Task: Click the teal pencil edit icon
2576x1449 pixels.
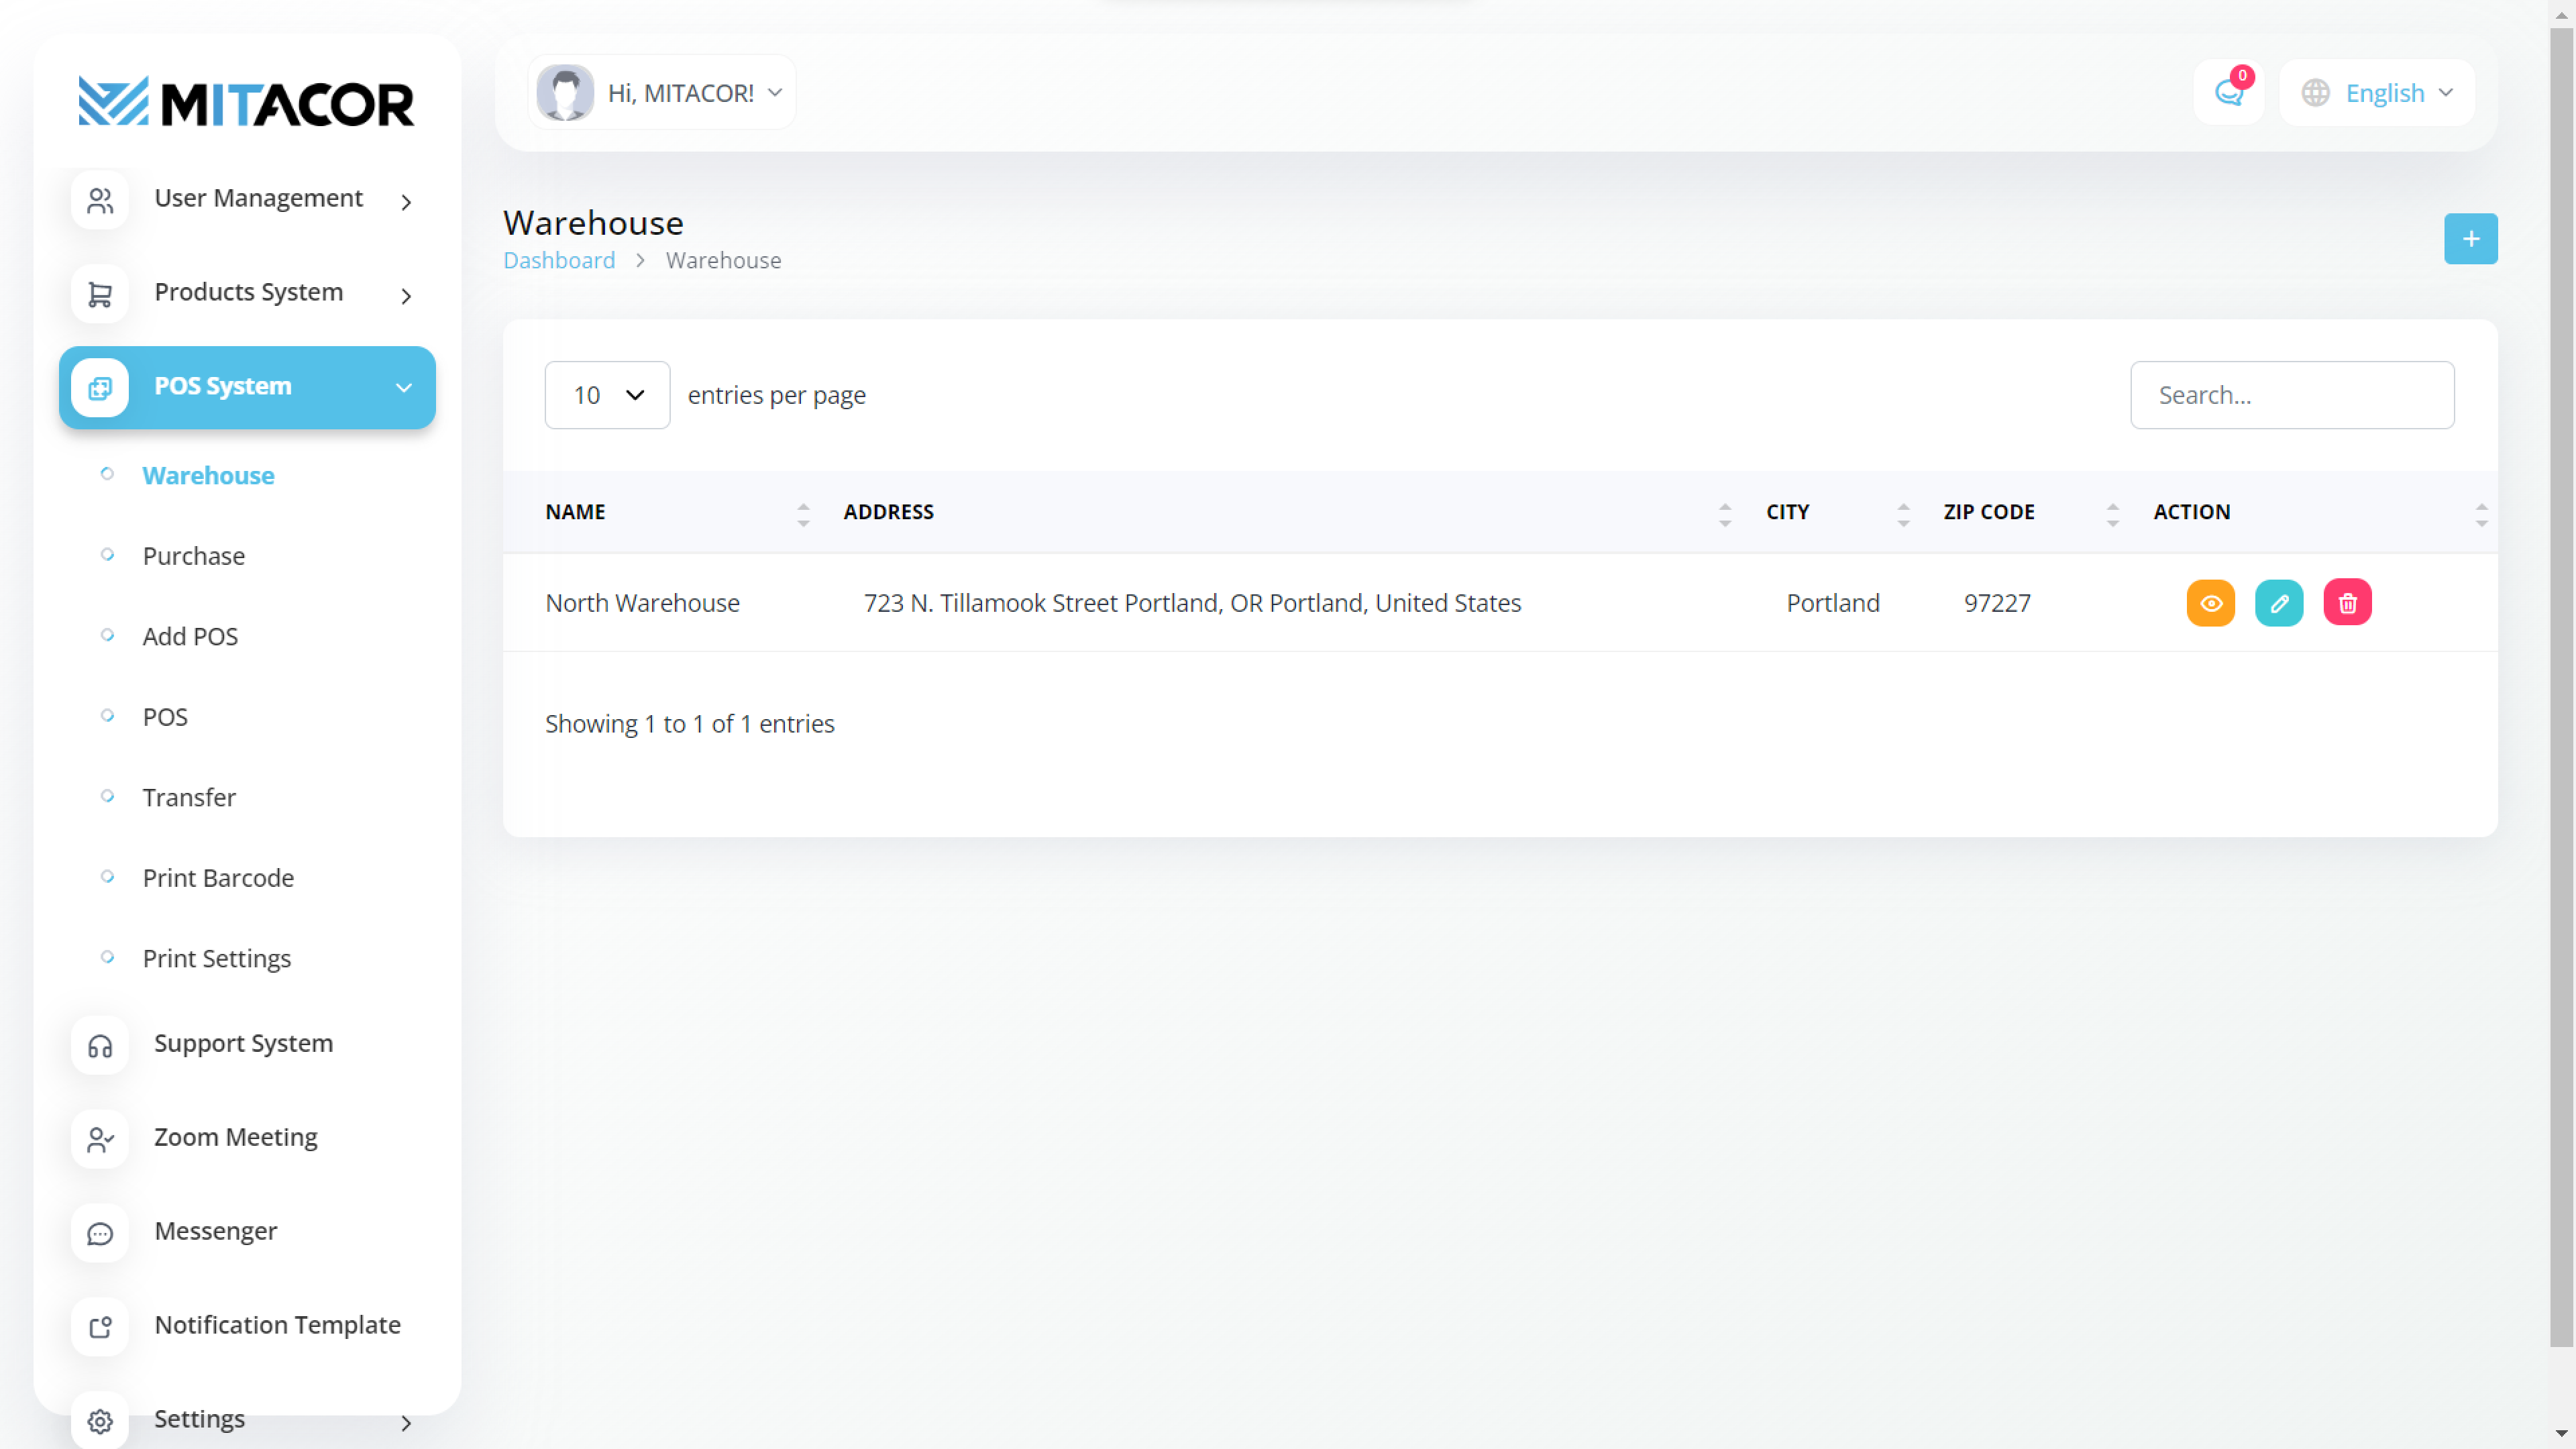Action: (2278, 603)
